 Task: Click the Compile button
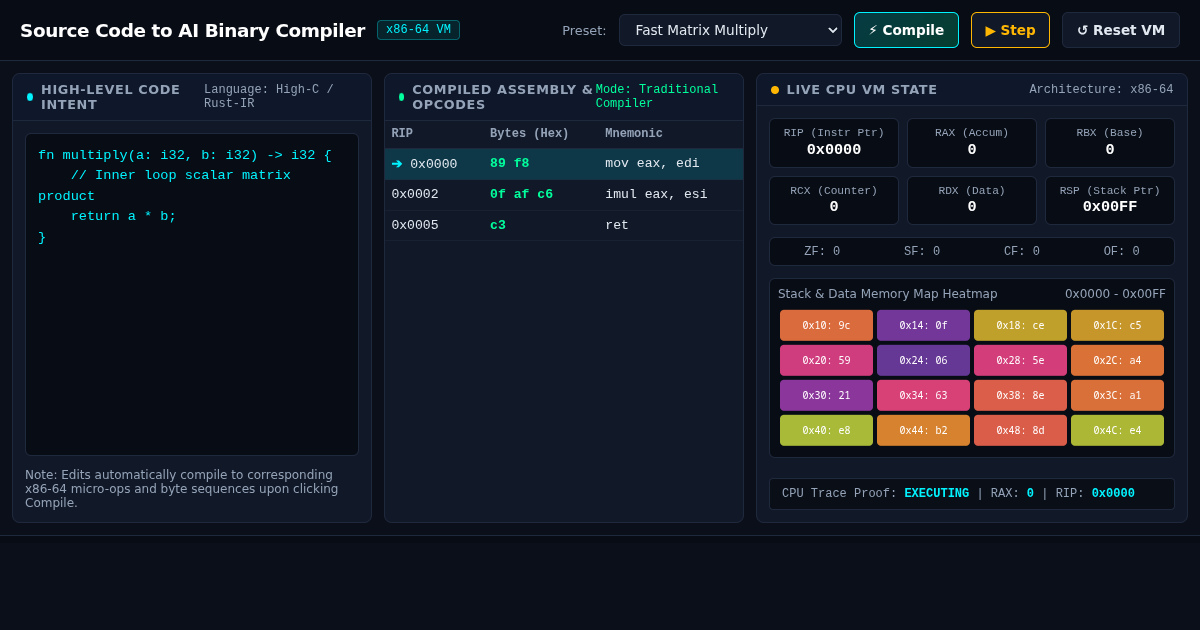(x=906, y=30)
